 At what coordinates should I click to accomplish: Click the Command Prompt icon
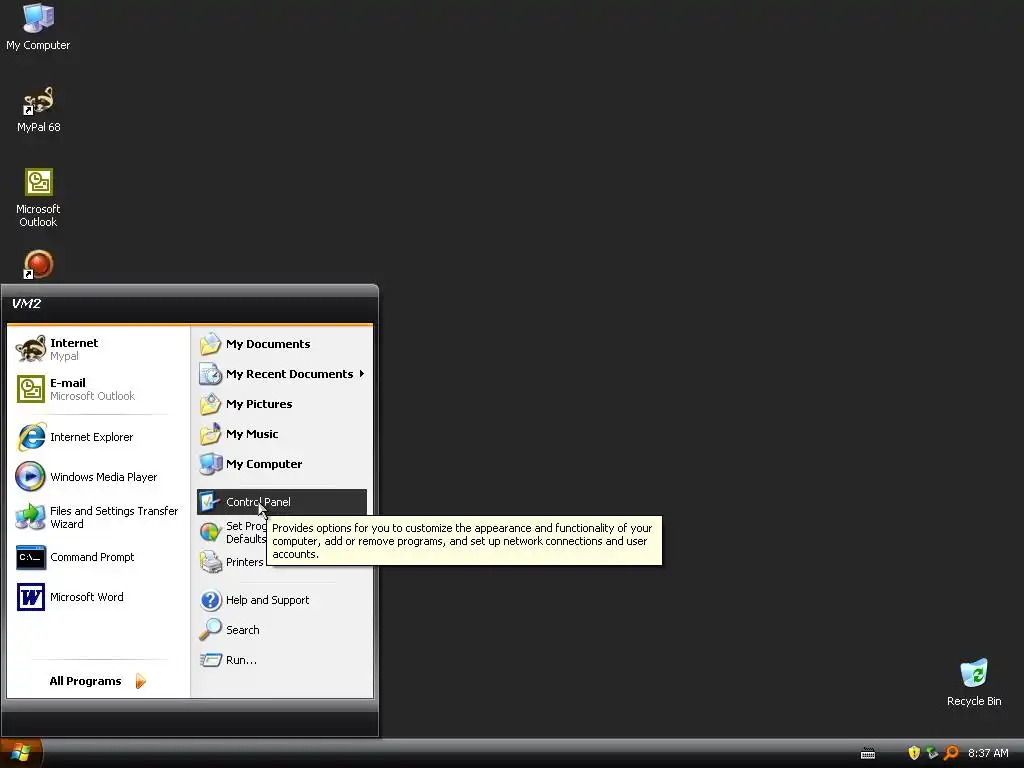(31, 557)
